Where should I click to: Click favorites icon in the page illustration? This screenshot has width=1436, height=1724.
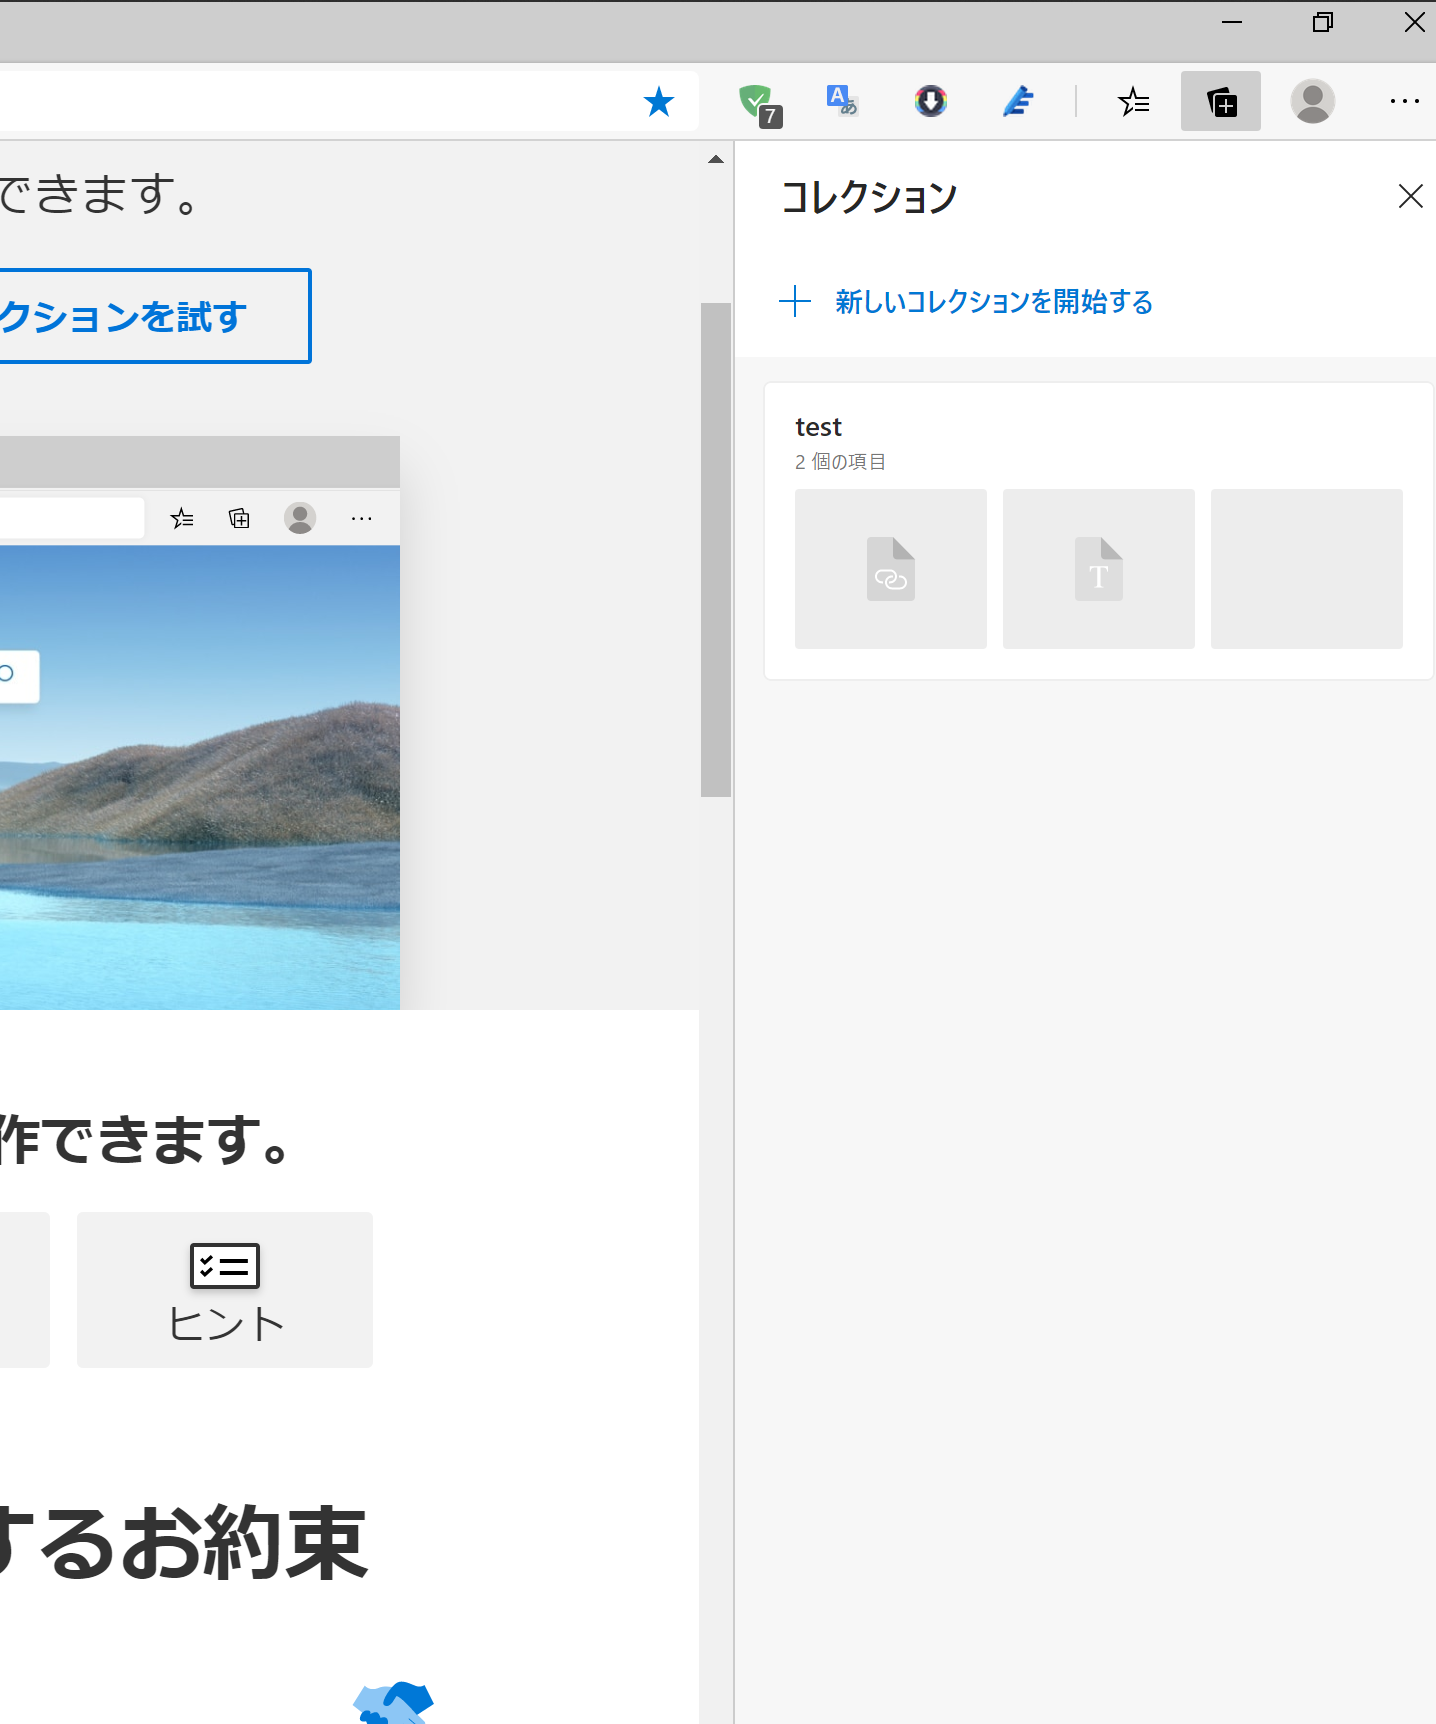point(182,518)
